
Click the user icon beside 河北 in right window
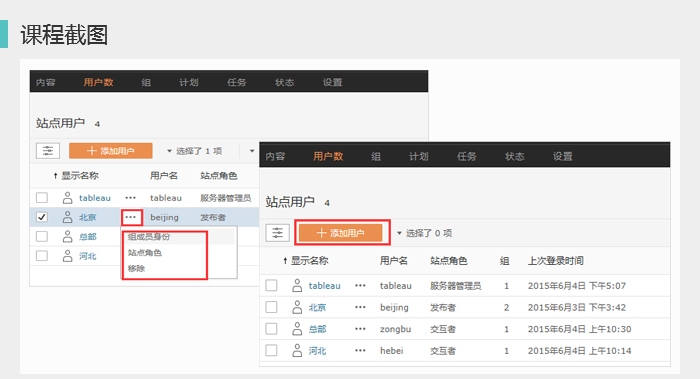pyautogui.click(x=297, y=350)
